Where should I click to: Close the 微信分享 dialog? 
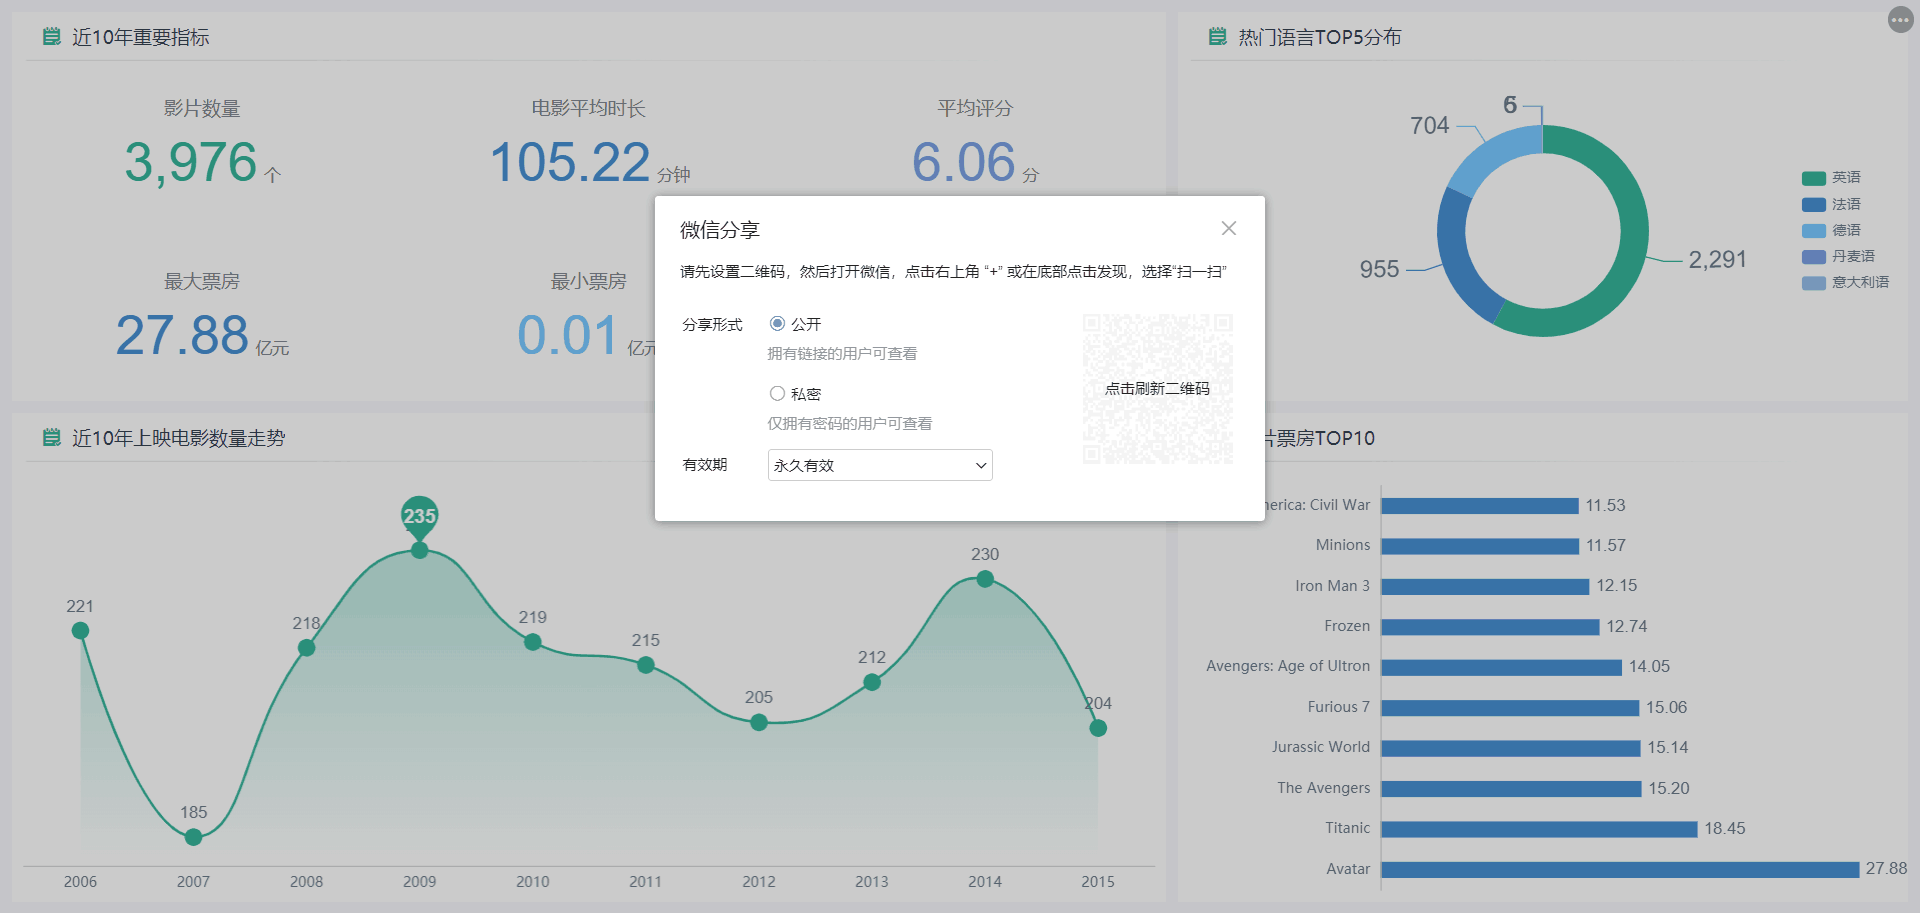click(x=1229, y=228)
